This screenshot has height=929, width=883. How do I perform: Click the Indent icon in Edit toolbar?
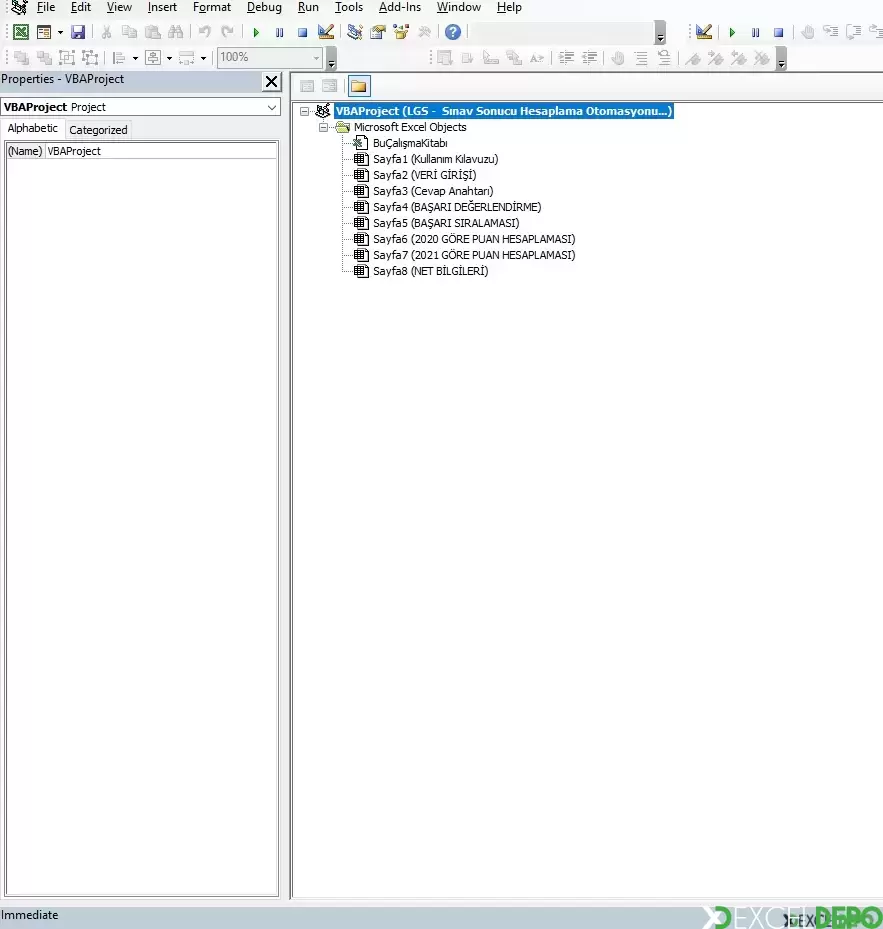coord(567,57)
